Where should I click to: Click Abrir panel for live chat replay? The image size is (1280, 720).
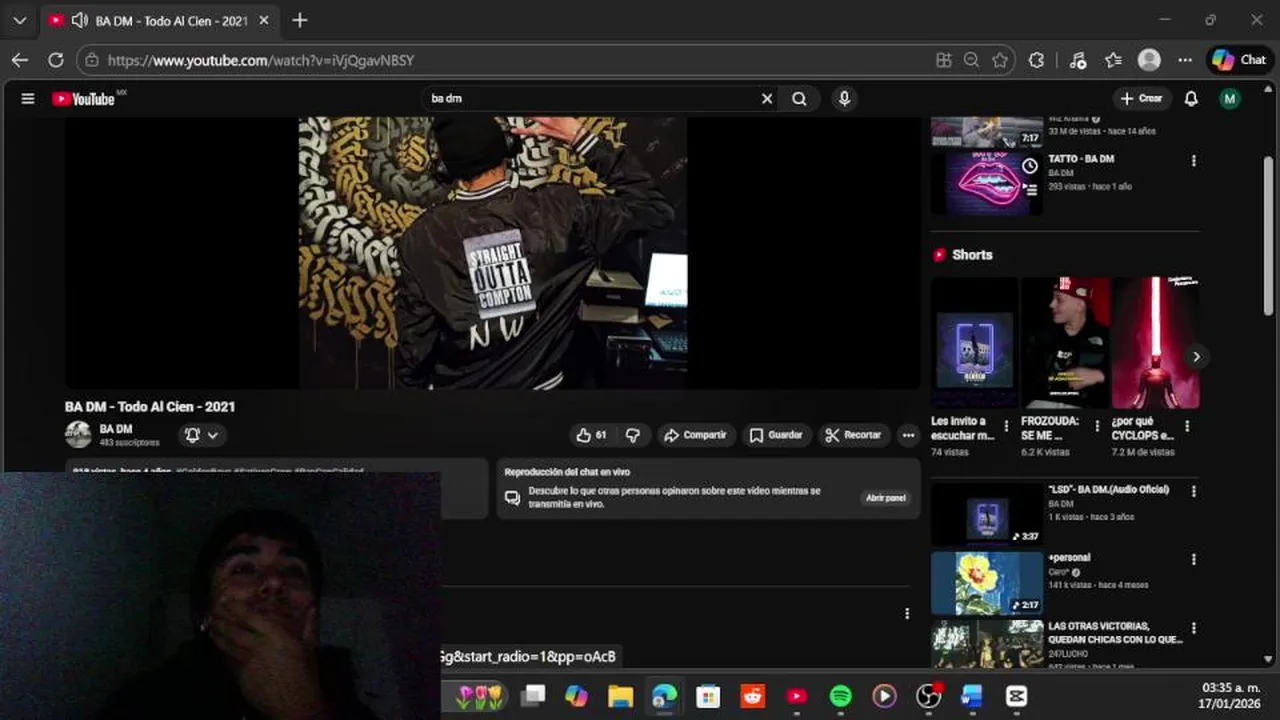pyautogui.click(x=886, y=498)
